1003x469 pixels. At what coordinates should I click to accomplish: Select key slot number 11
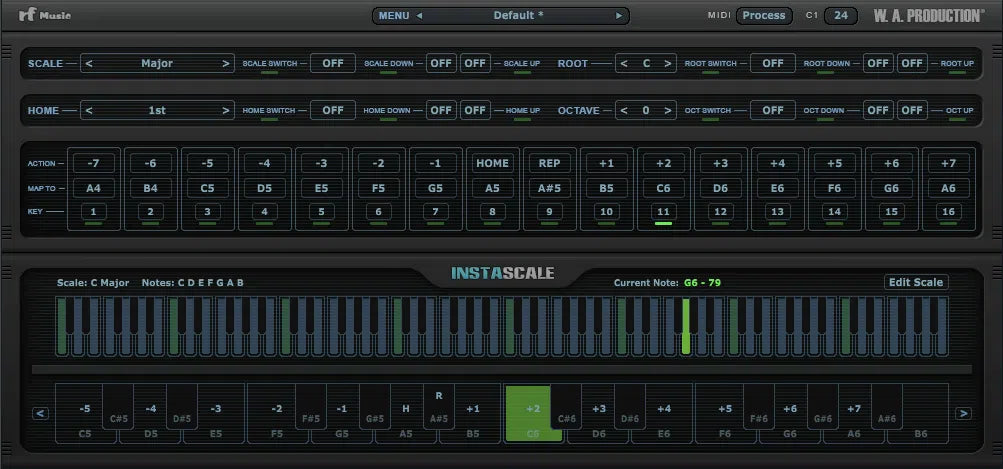click(663, 211)
